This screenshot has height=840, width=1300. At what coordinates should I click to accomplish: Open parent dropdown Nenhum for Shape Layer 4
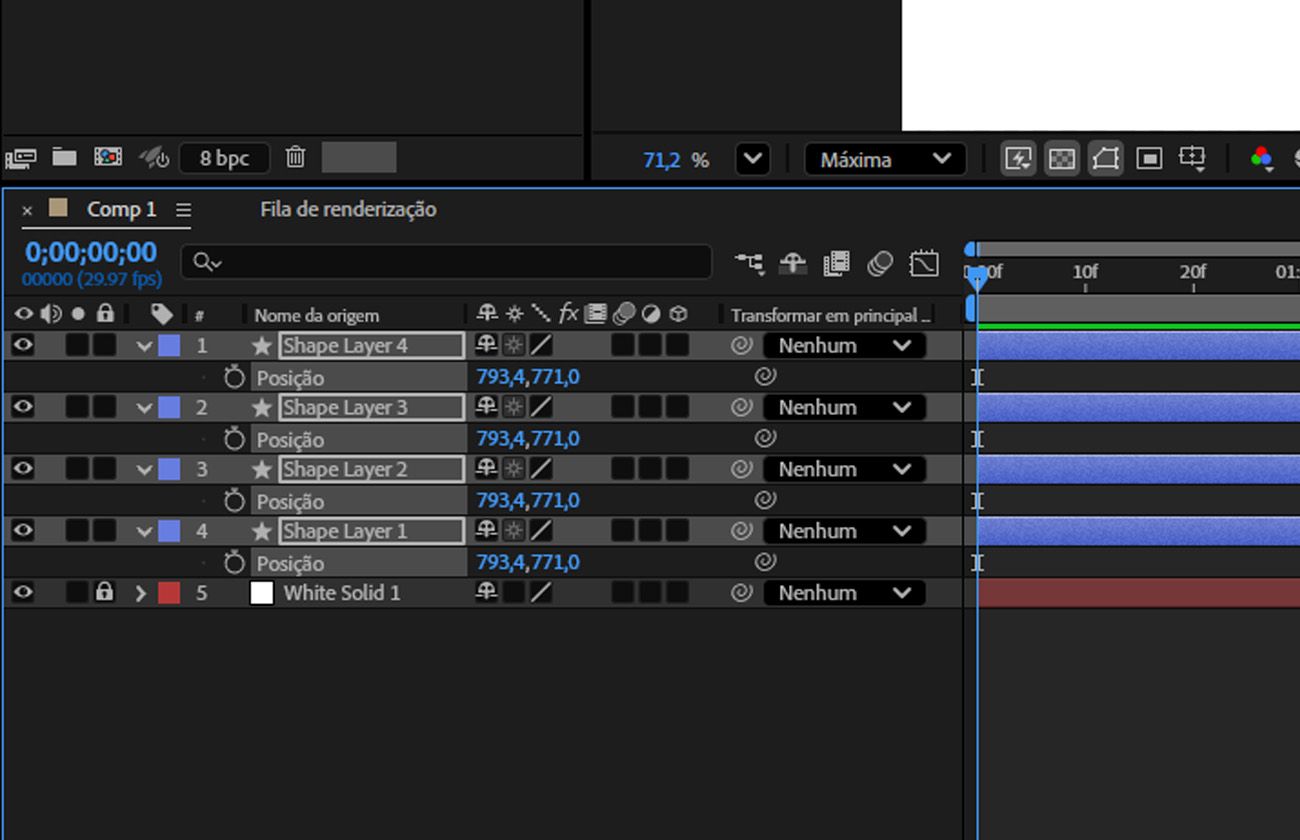845,346
